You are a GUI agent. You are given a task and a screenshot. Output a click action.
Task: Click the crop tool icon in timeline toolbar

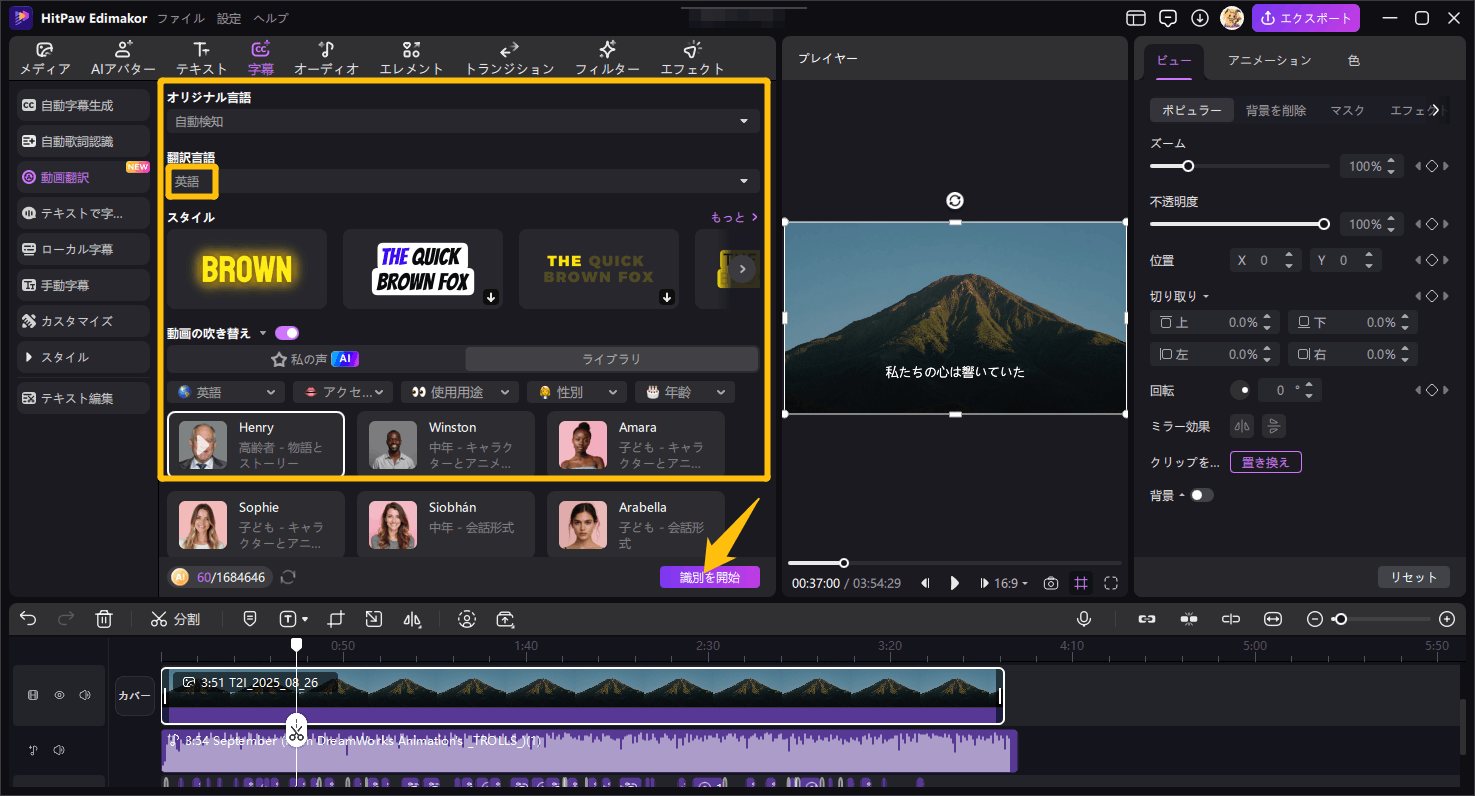335,619
